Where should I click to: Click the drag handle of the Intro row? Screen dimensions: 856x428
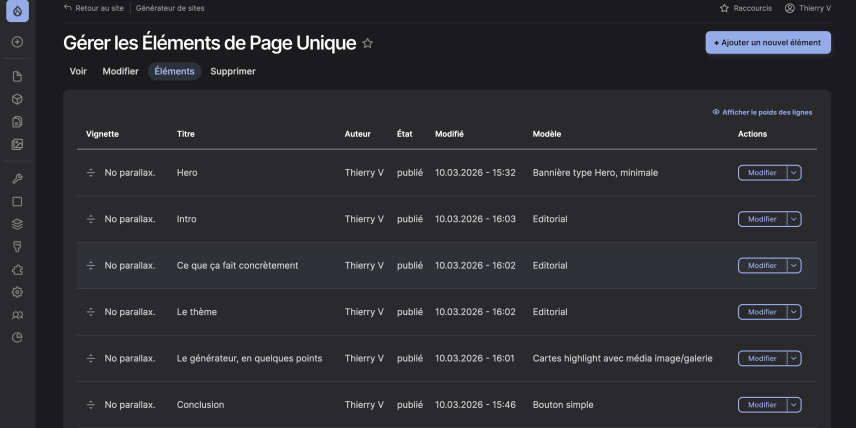pyautogui.click(x=91, y=219)
